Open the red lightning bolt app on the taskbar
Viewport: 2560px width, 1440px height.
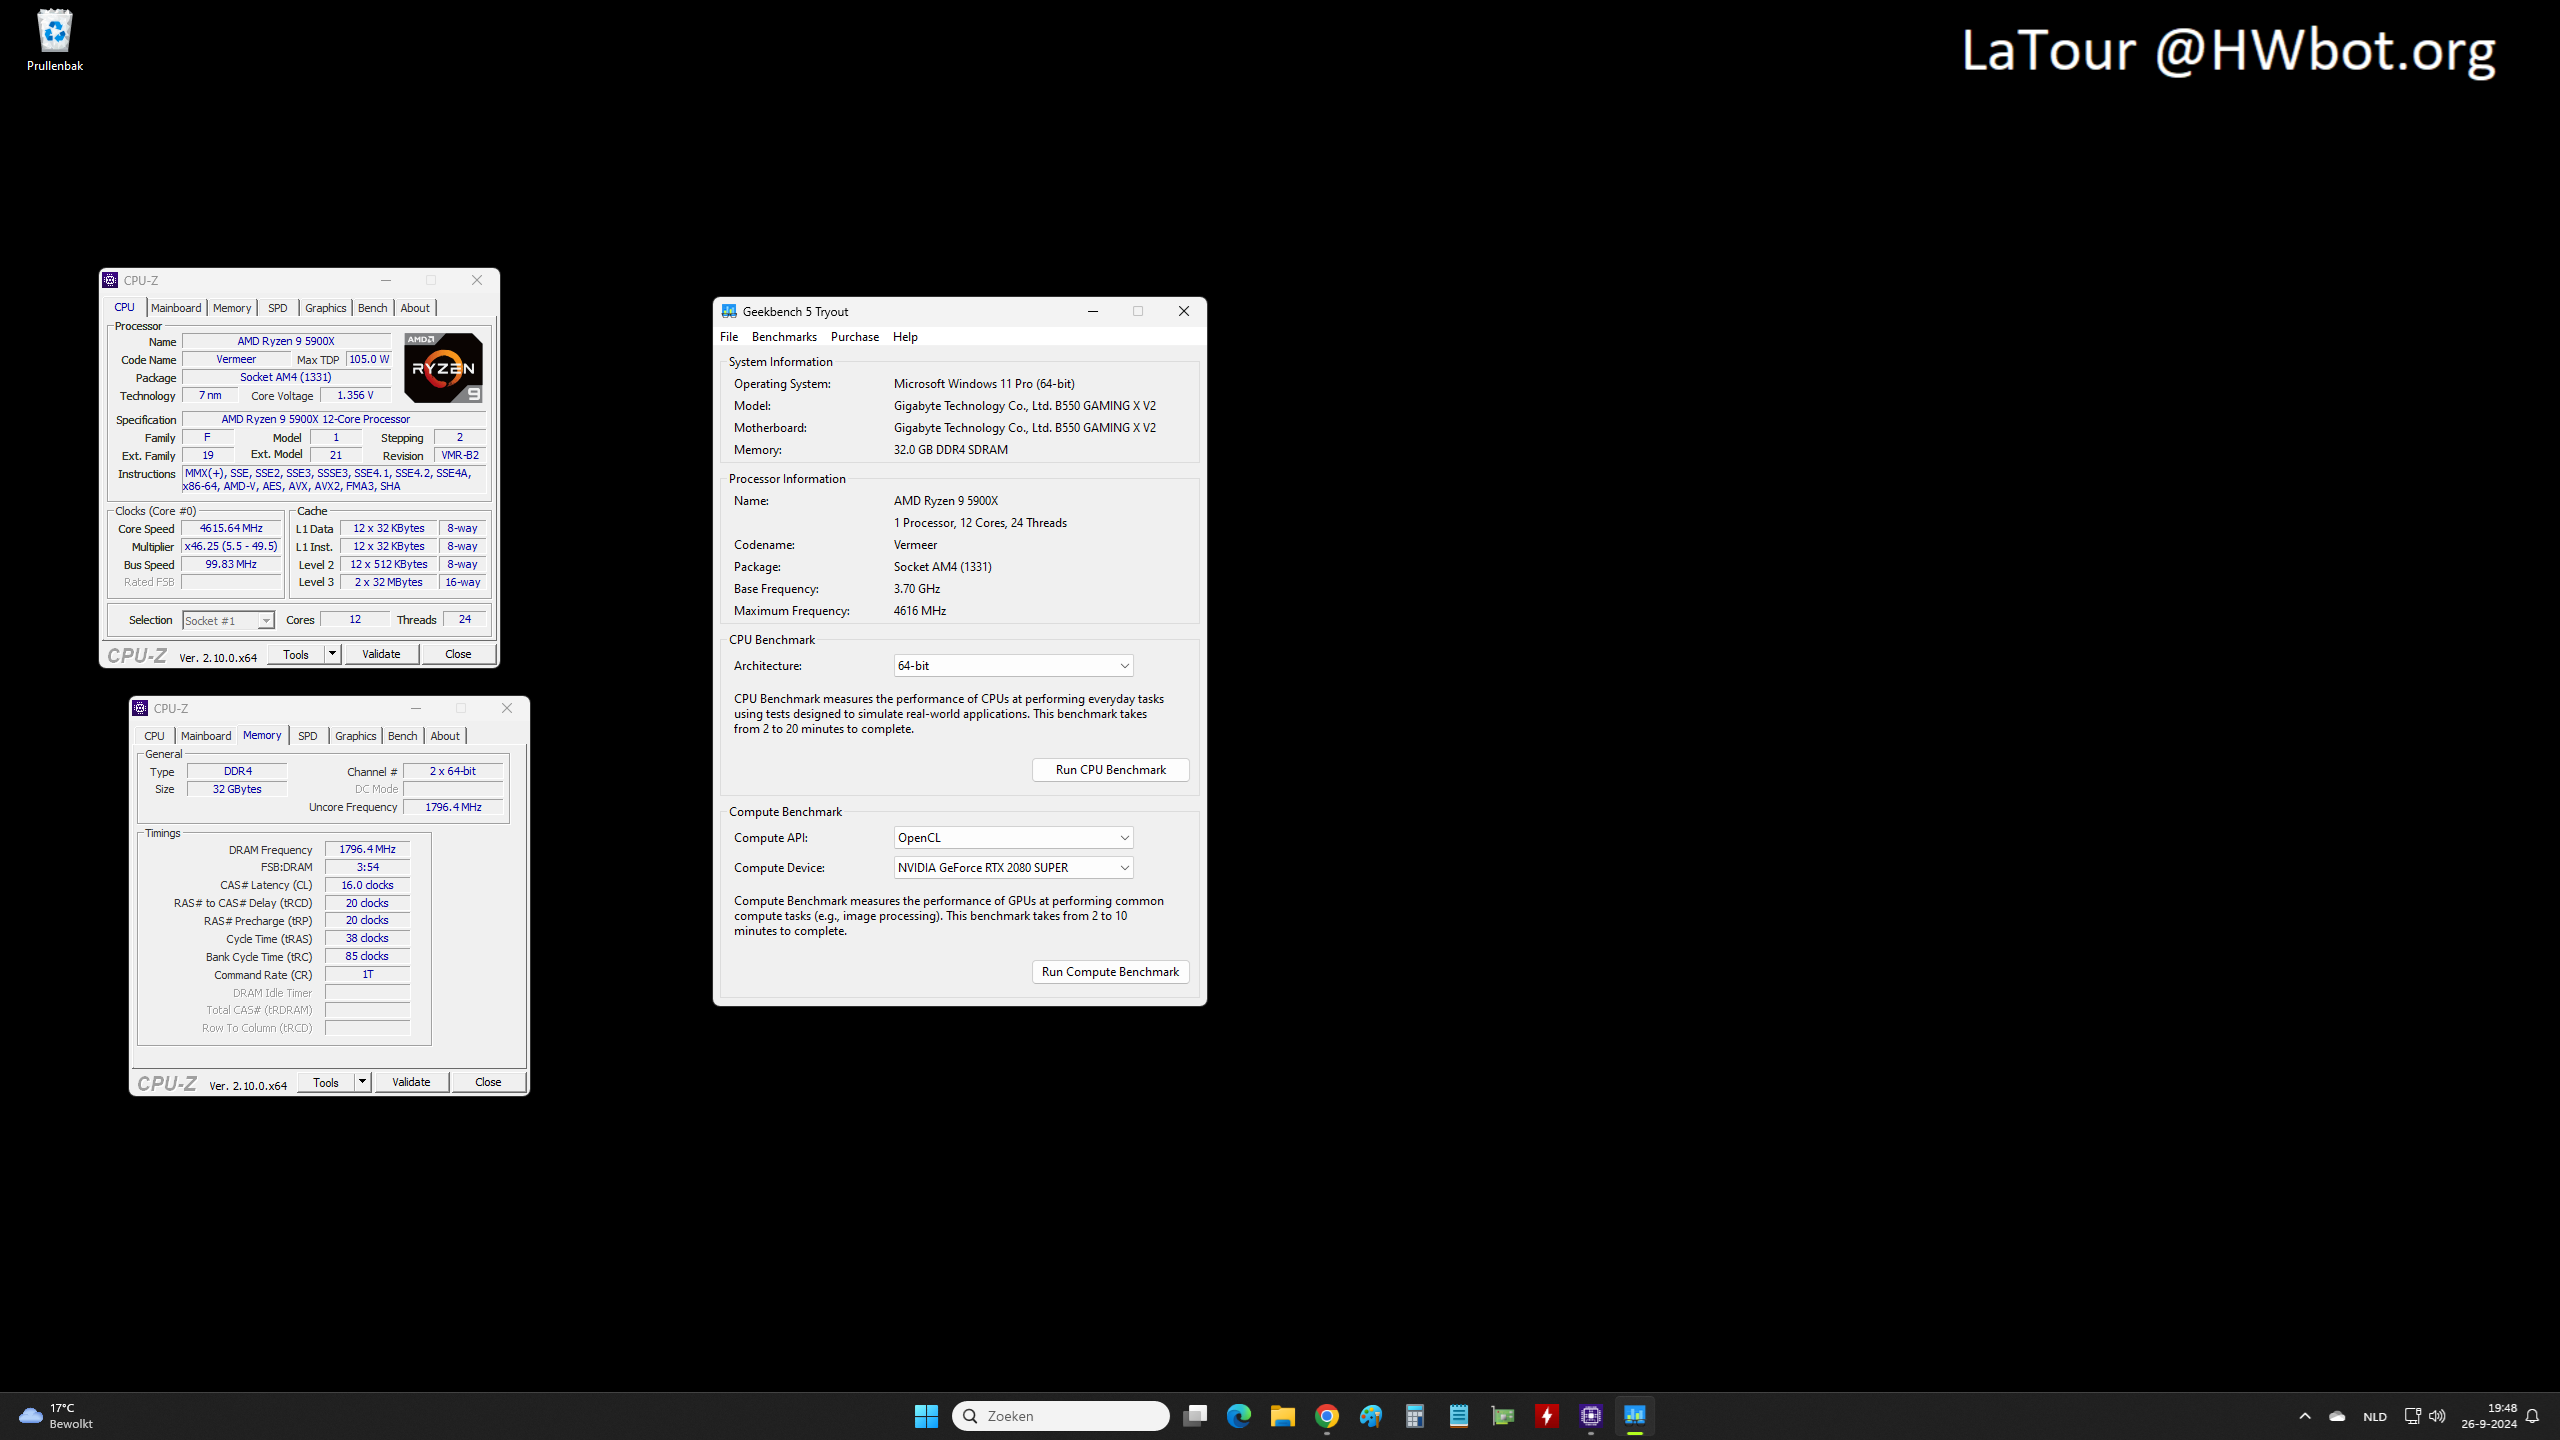pyautogui.click(x=1547, y=1416)
